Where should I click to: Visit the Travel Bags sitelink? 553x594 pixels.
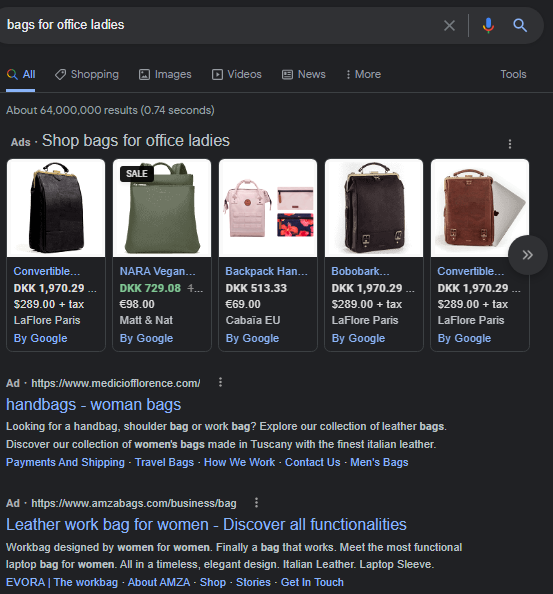(x=164, y=462)
